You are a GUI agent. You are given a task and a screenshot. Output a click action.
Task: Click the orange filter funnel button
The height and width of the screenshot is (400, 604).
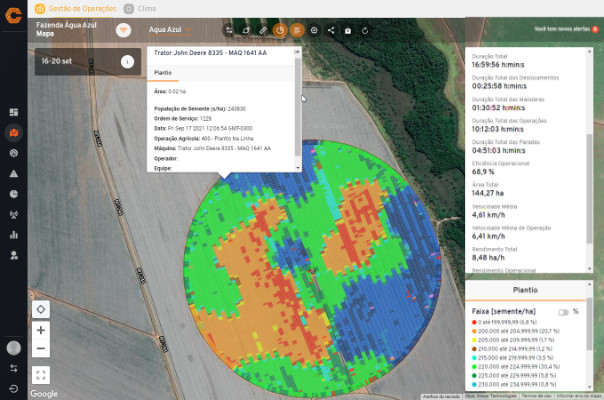(x=124, y=30)
